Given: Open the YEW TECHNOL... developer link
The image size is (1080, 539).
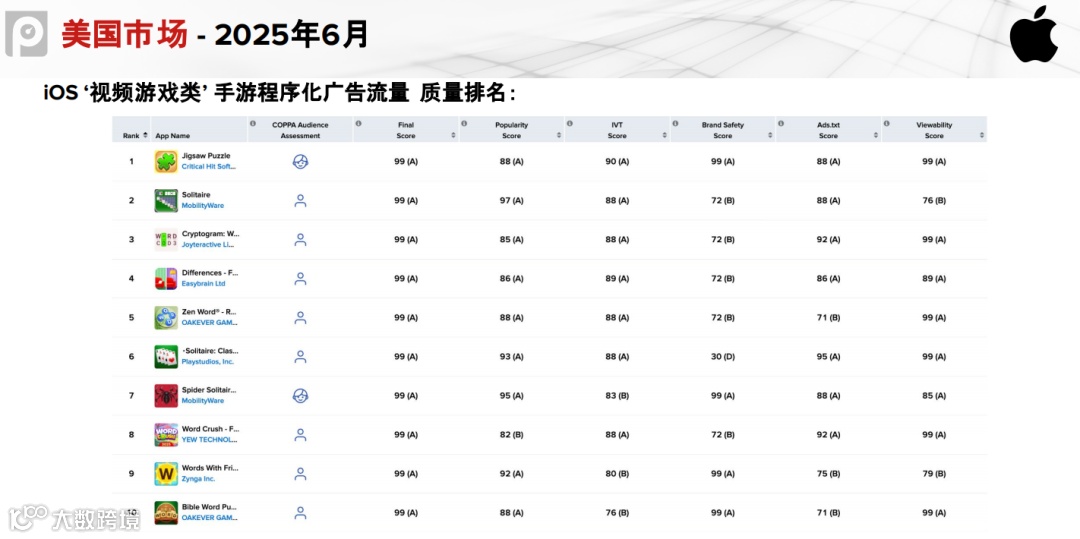Looking at the screenshot, I should [x=209, y=440].
